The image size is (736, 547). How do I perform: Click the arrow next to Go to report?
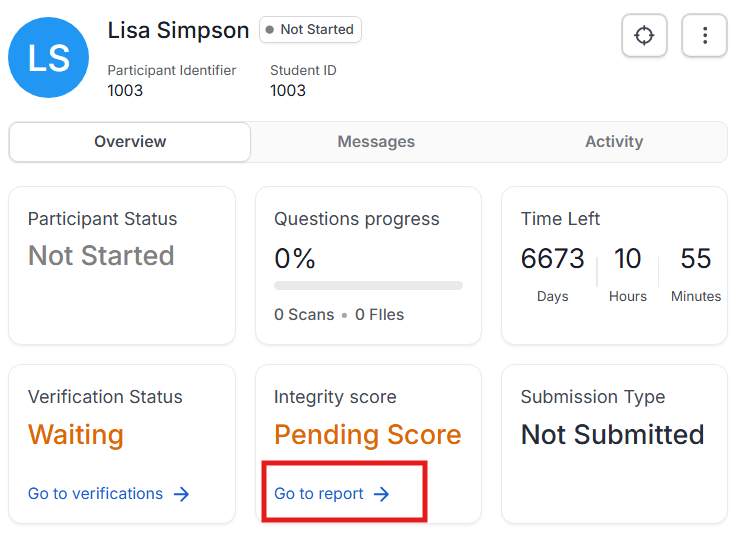point(381,494)
